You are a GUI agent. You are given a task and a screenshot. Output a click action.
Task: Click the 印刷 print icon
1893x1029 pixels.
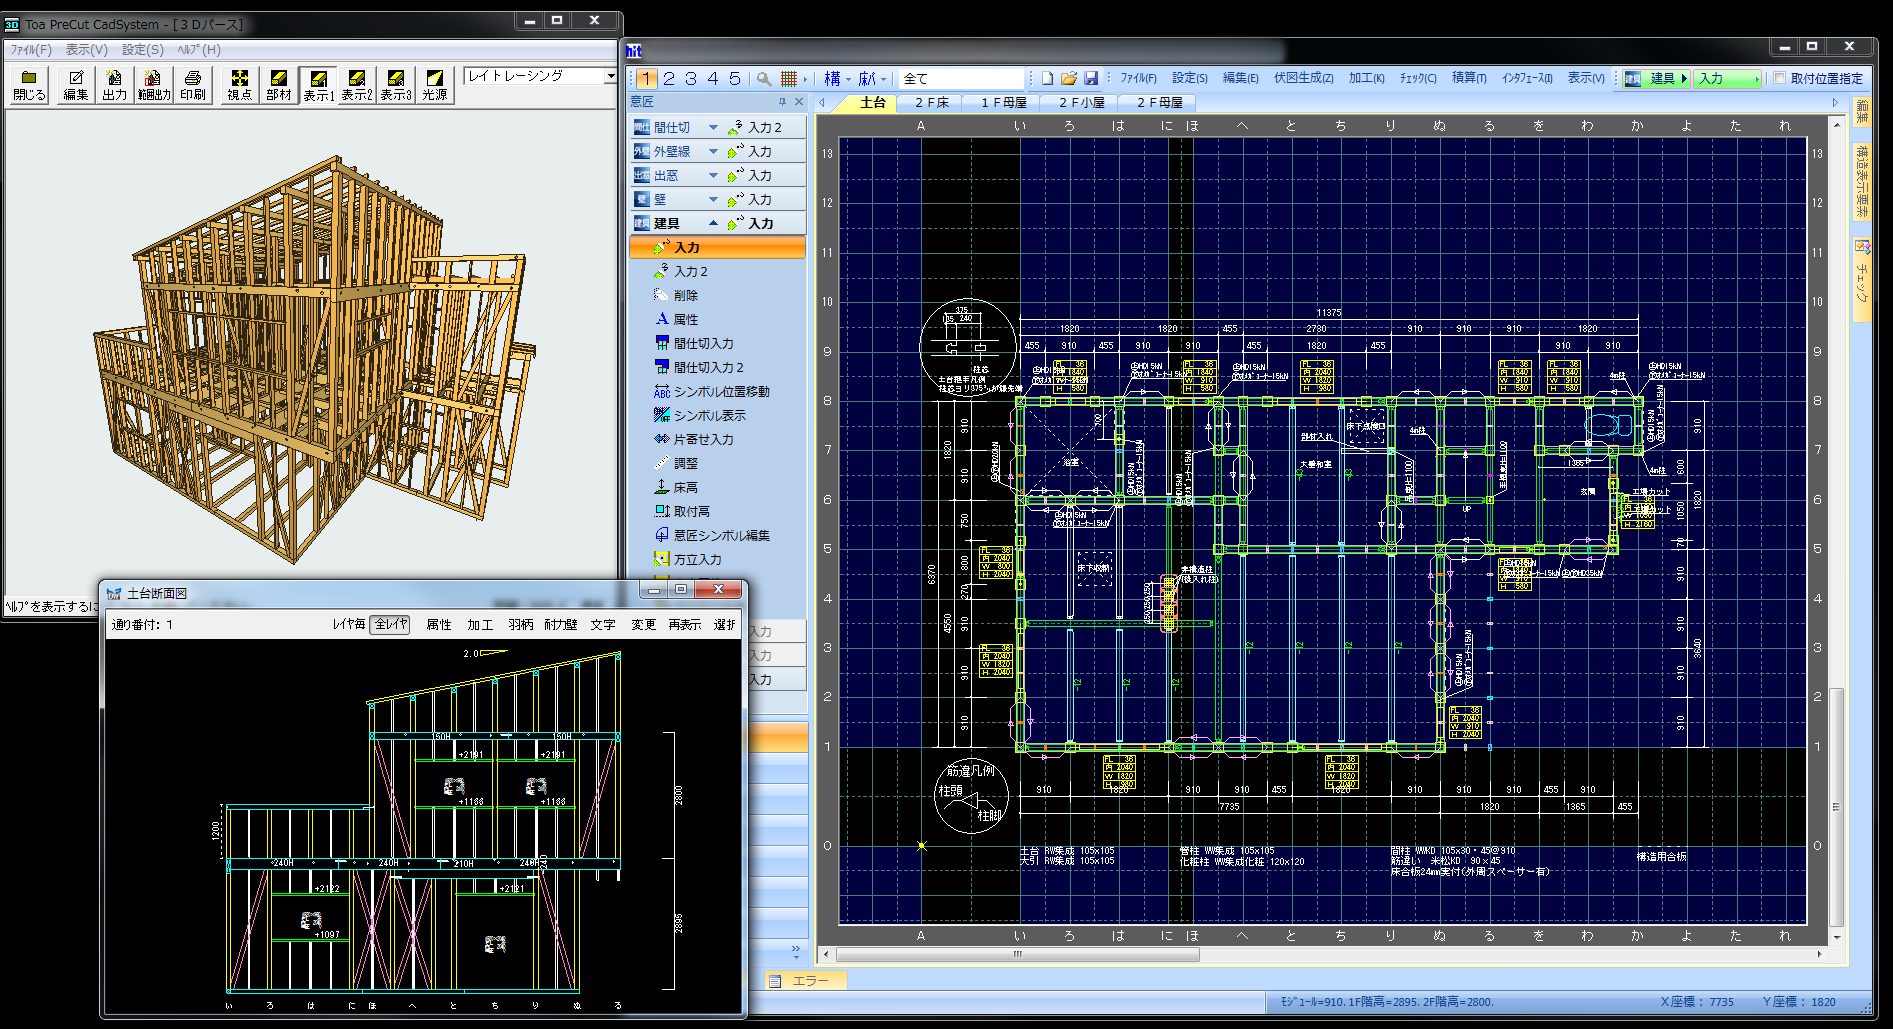pos(193,84)
